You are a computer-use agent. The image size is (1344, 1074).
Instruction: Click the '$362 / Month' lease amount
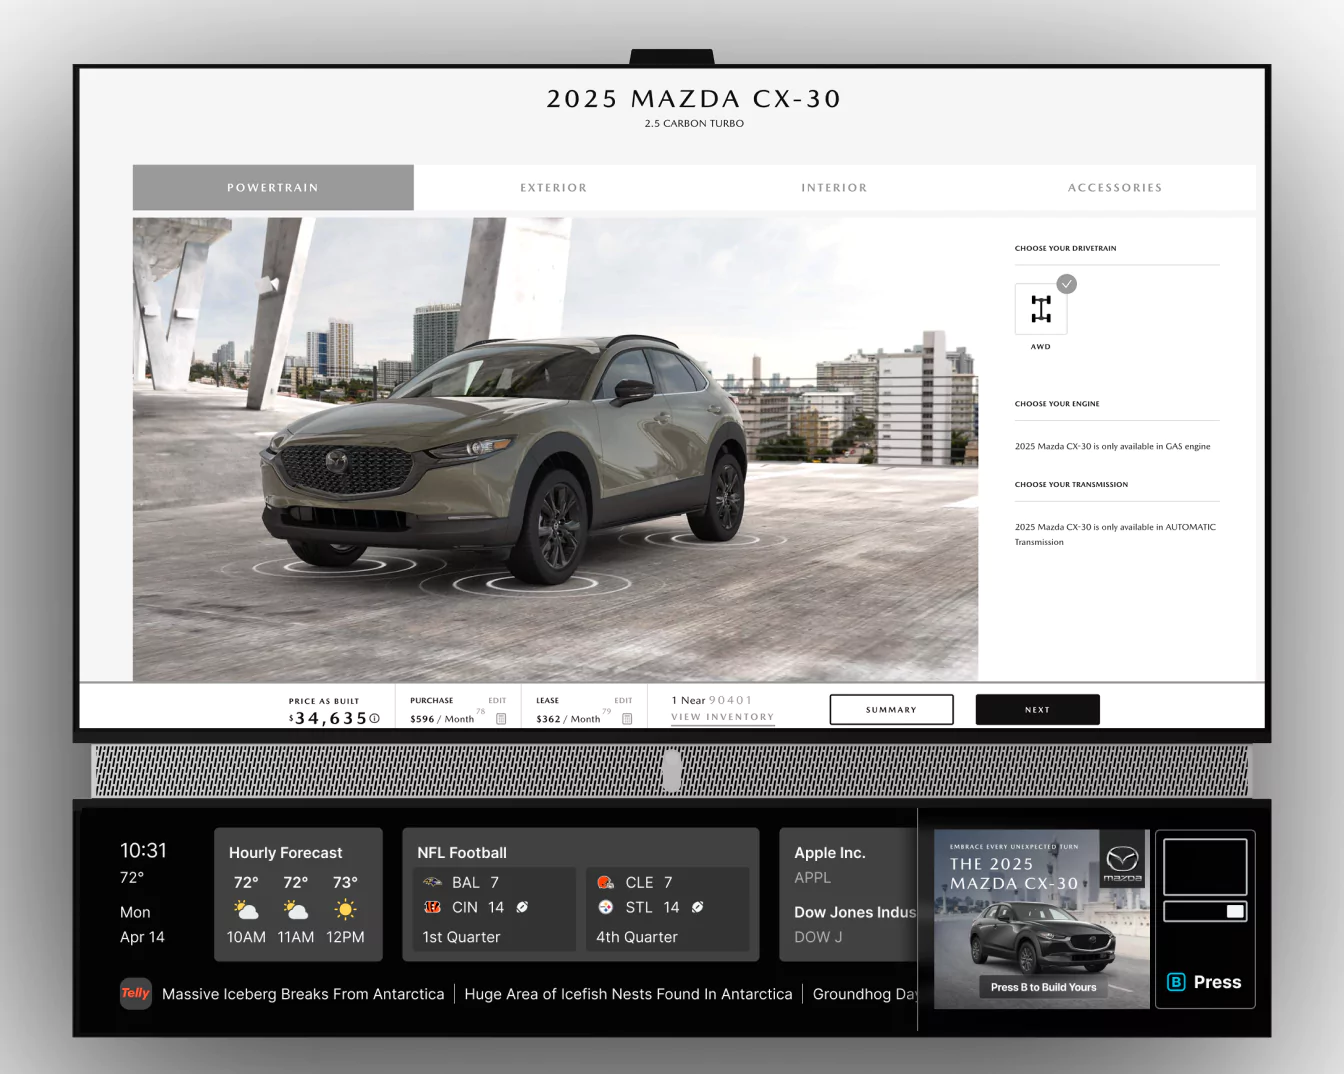tap(568, 719)
